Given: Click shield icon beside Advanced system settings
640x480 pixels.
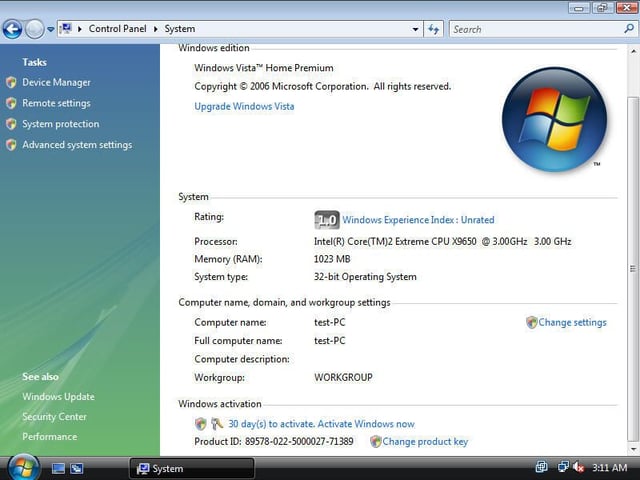Looking at the screenshot, I should (x=11, y=145).
